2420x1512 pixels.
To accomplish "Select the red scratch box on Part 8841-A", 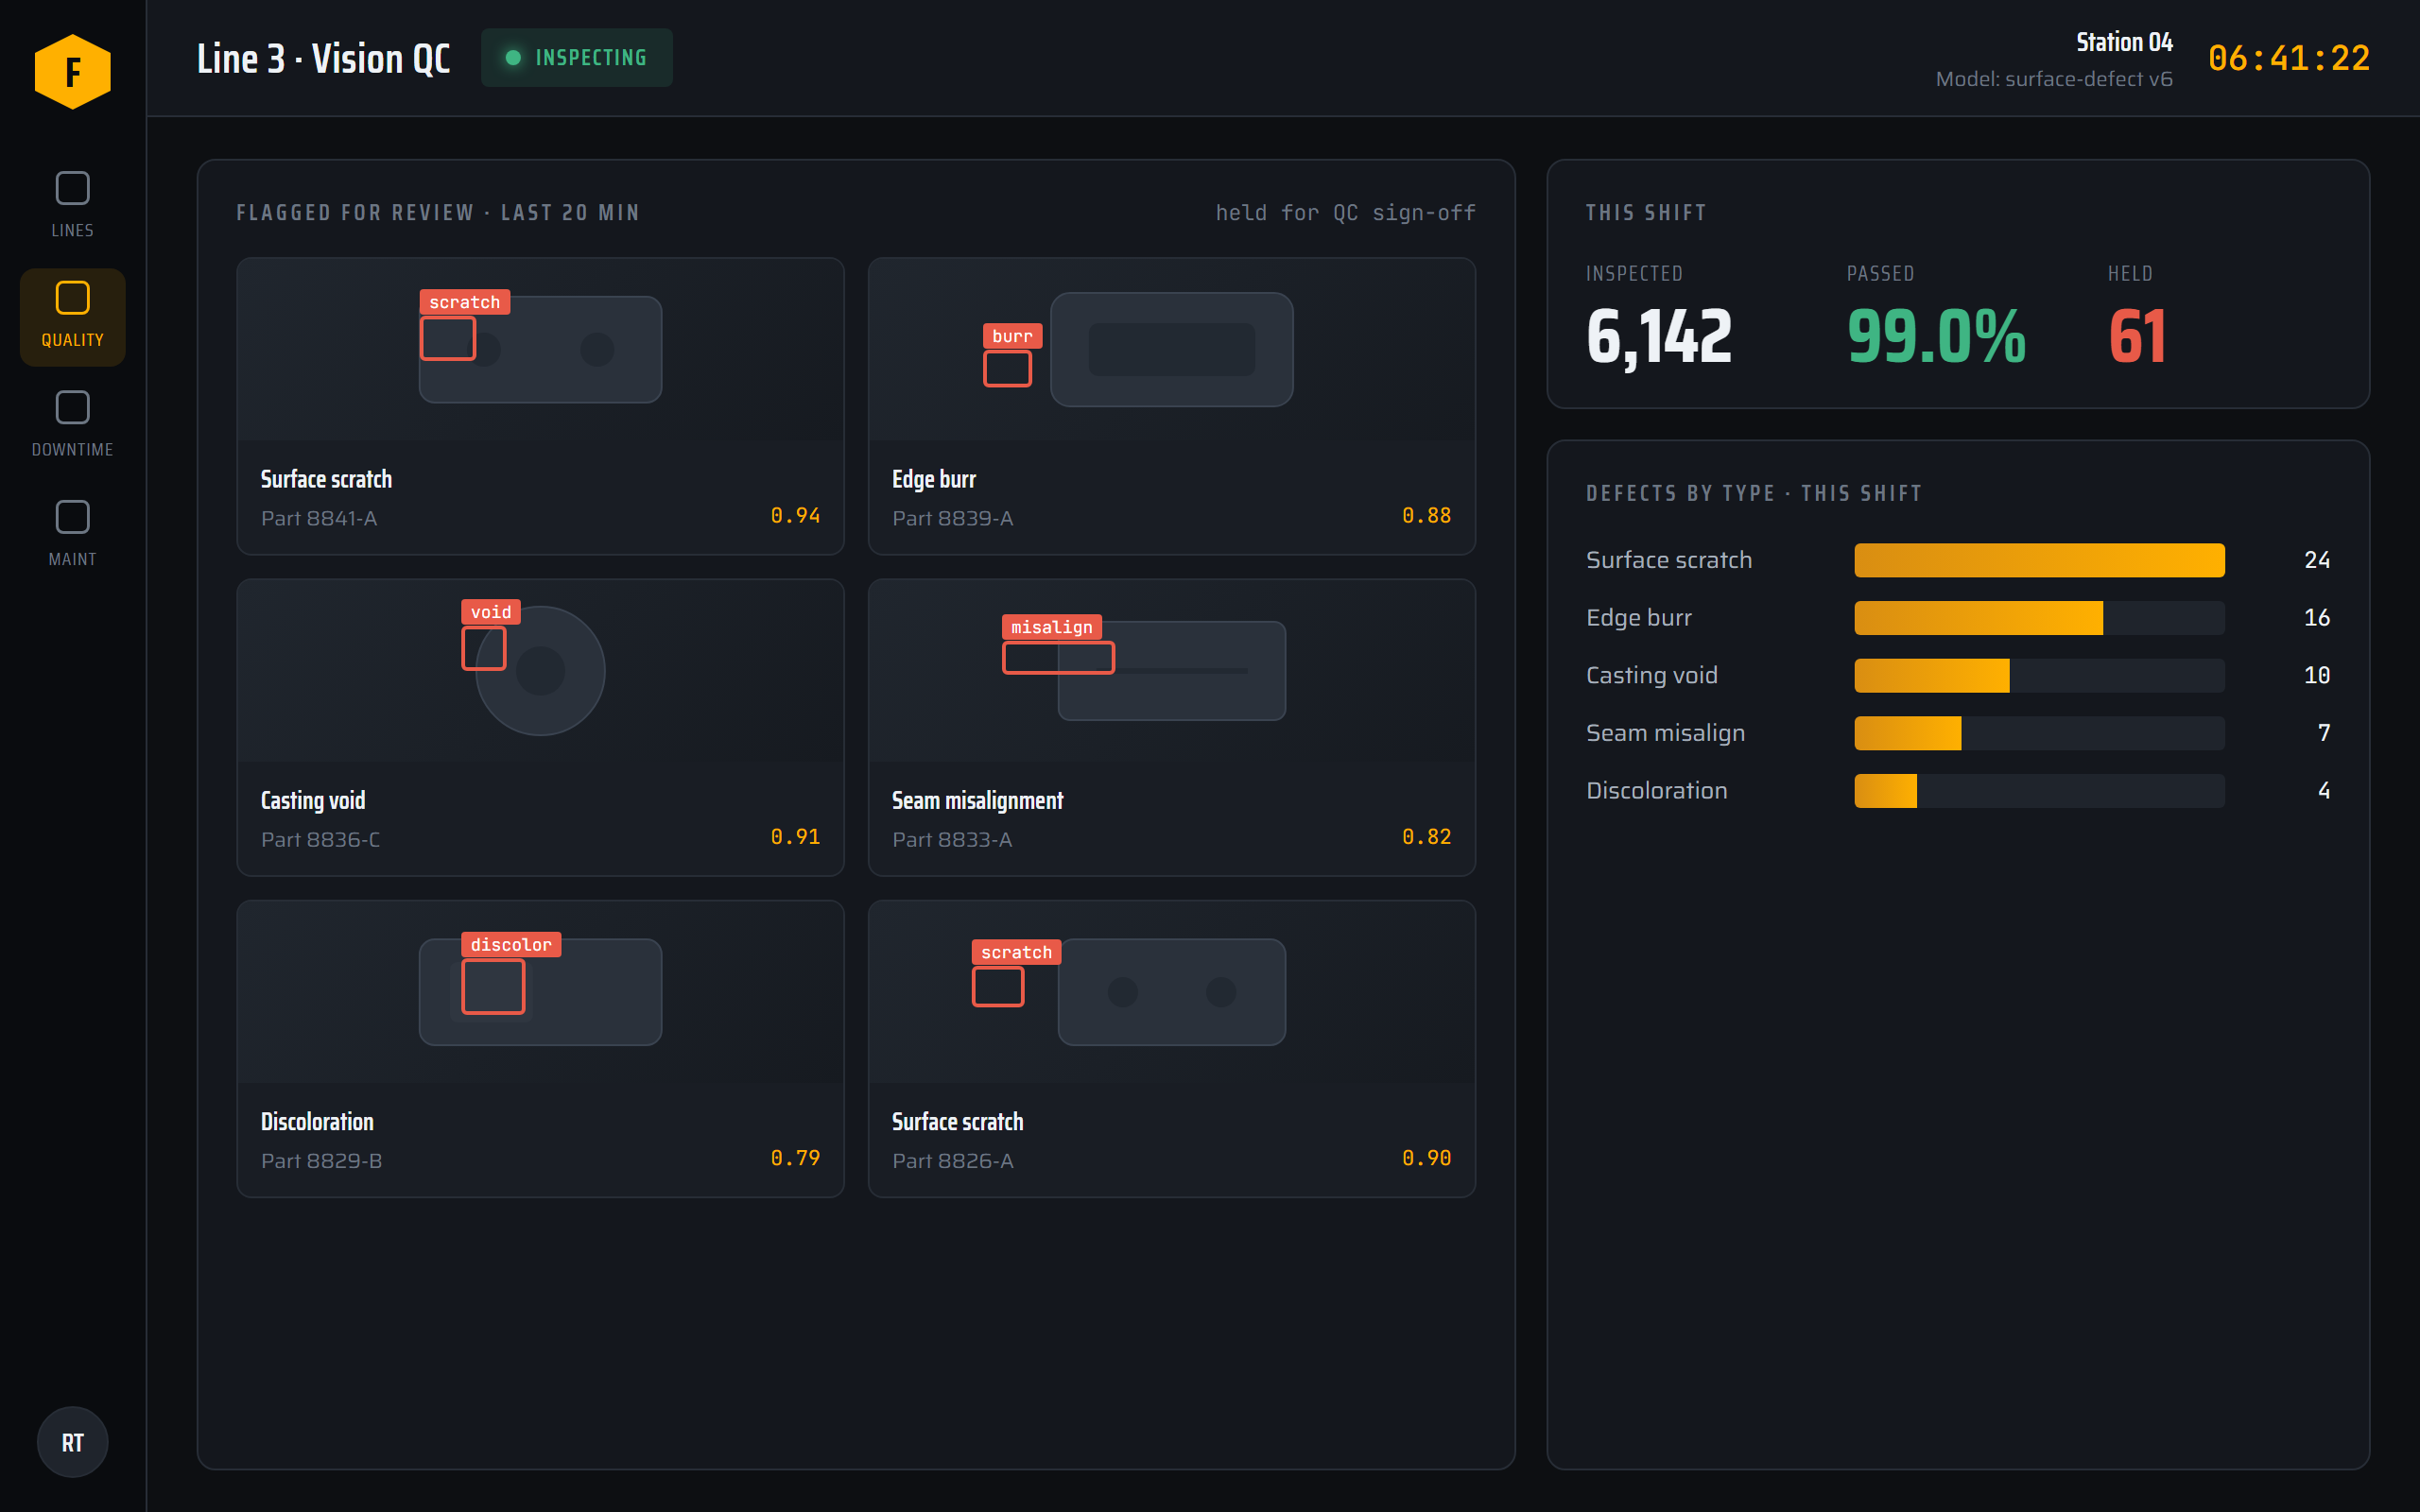I will (448, 338).
